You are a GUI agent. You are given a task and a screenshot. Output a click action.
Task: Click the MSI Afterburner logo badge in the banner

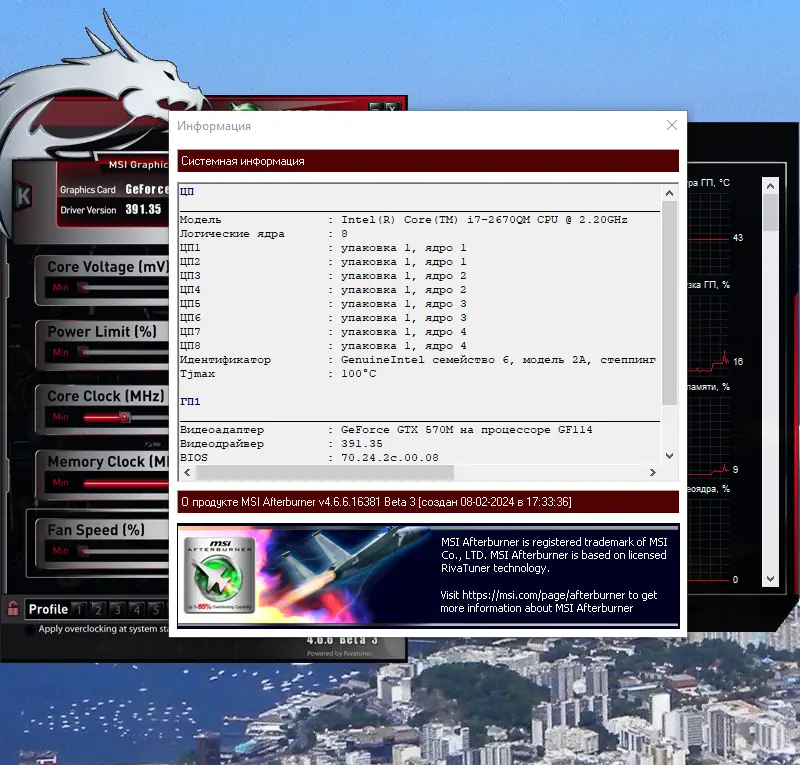tap(219, 575)
